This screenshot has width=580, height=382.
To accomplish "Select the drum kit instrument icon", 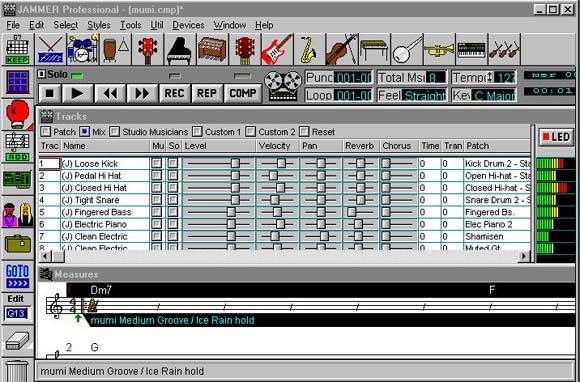I will [82, 49].
